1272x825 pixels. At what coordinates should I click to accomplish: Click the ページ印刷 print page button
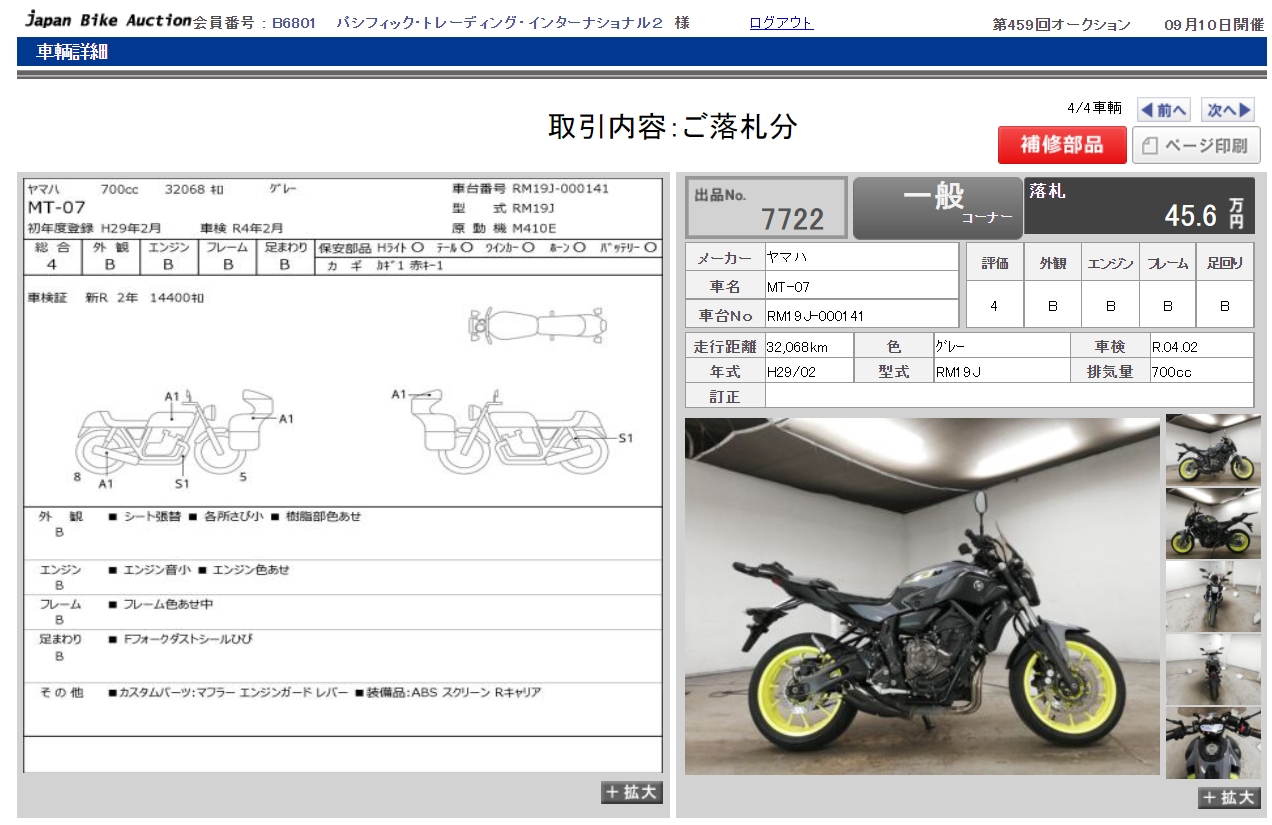tap(1196, 146)
